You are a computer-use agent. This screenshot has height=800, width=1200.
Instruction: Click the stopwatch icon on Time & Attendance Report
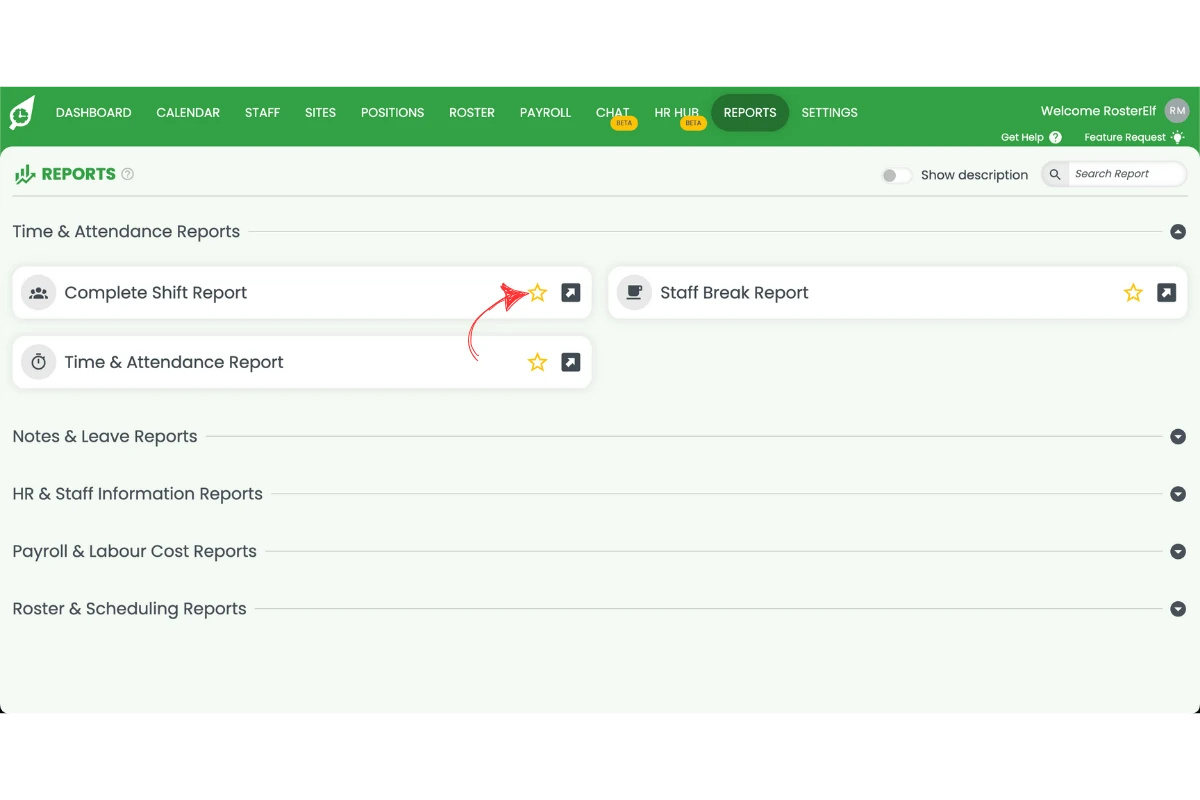(x=39, y=362)
